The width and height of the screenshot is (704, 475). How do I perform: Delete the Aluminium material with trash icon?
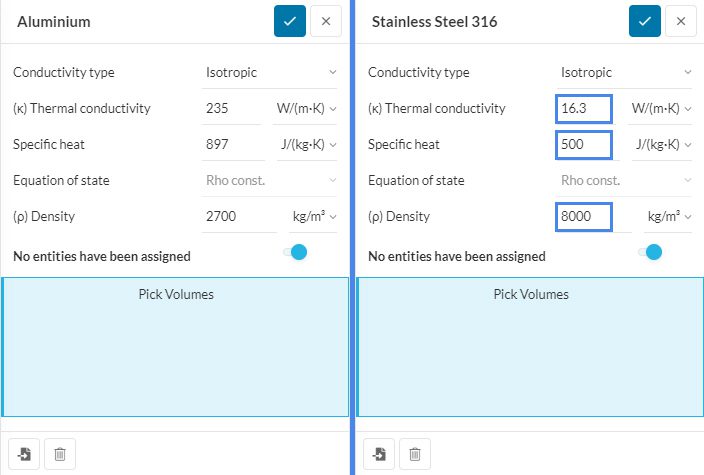(60, 454)
